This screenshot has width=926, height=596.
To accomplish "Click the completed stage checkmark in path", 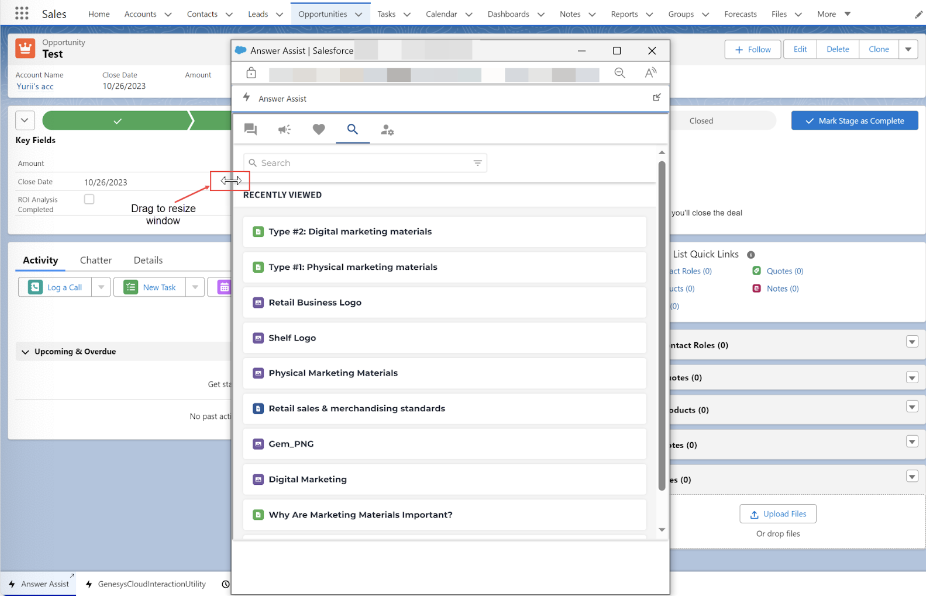I will tap(118, 120).
